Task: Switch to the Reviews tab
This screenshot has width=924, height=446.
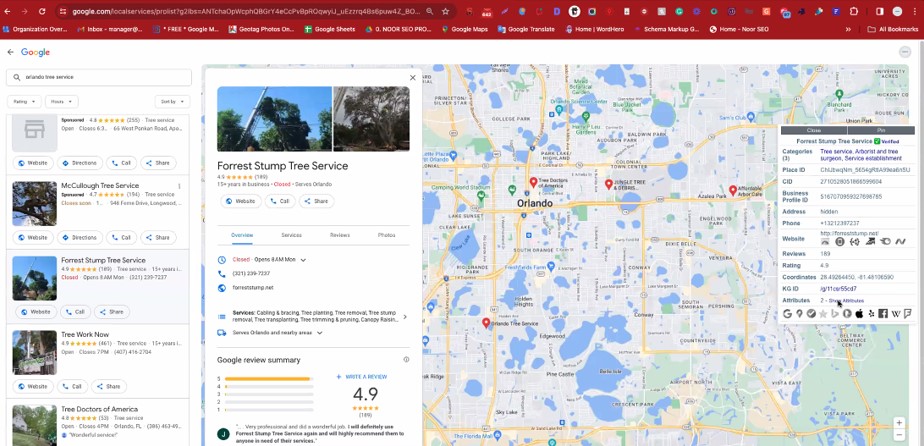Action: (x=340, y=235)
